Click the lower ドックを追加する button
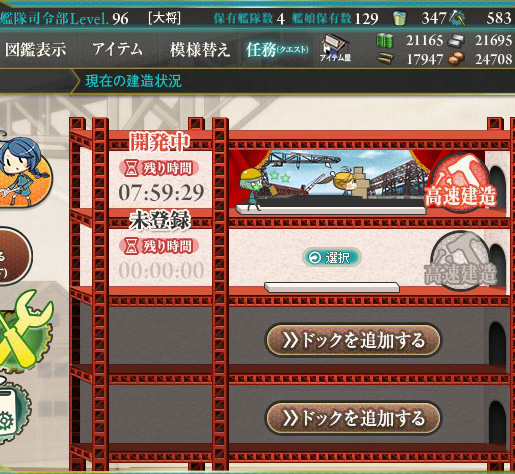This screenshot has height=474, width=515. [353, 418]
